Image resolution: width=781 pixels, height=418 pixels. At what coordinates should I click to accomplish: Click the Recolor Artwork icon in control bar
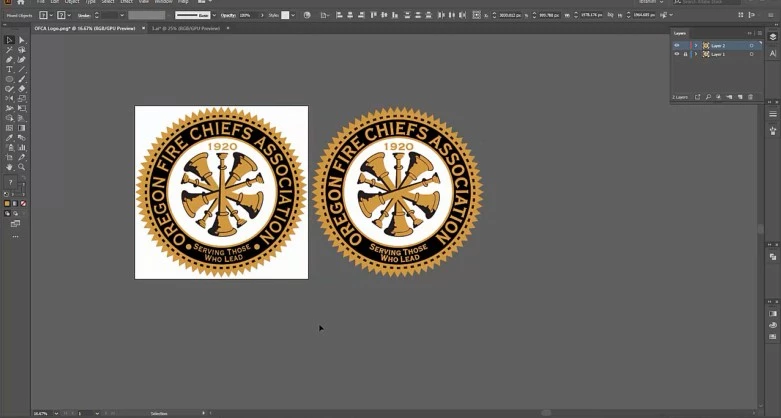pos(307,15)
